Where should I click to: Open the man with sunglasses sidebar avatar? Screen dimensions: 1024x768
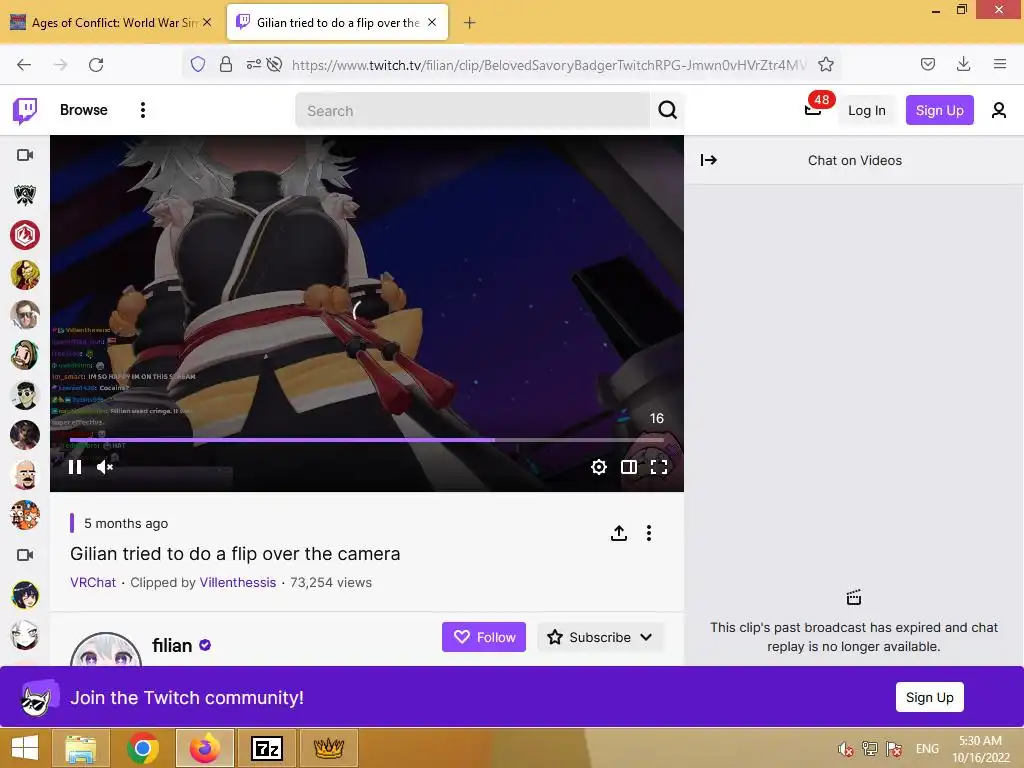point(25,315)
